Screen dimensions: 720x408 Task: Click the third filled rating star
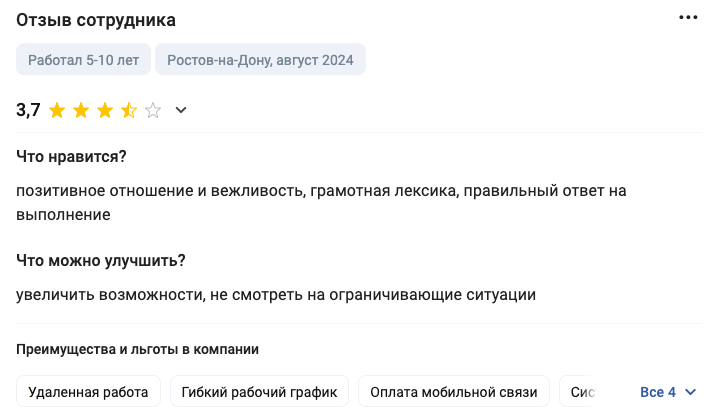[x=105, y=111]
